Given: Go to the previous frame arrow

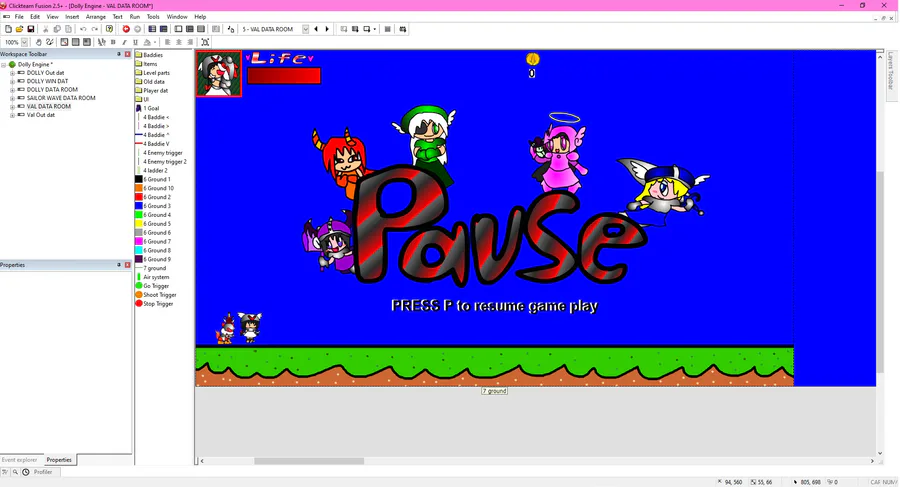Looking at the screenshot, I should point(316,29).
